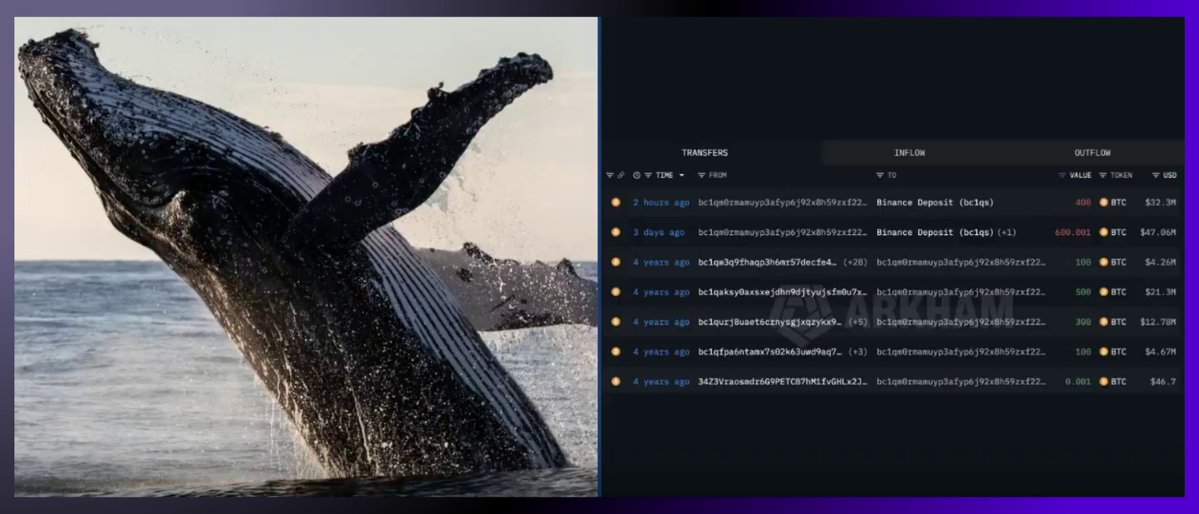Click the chain icon in the $46.7 row
1199x514 pixels.
616,381
